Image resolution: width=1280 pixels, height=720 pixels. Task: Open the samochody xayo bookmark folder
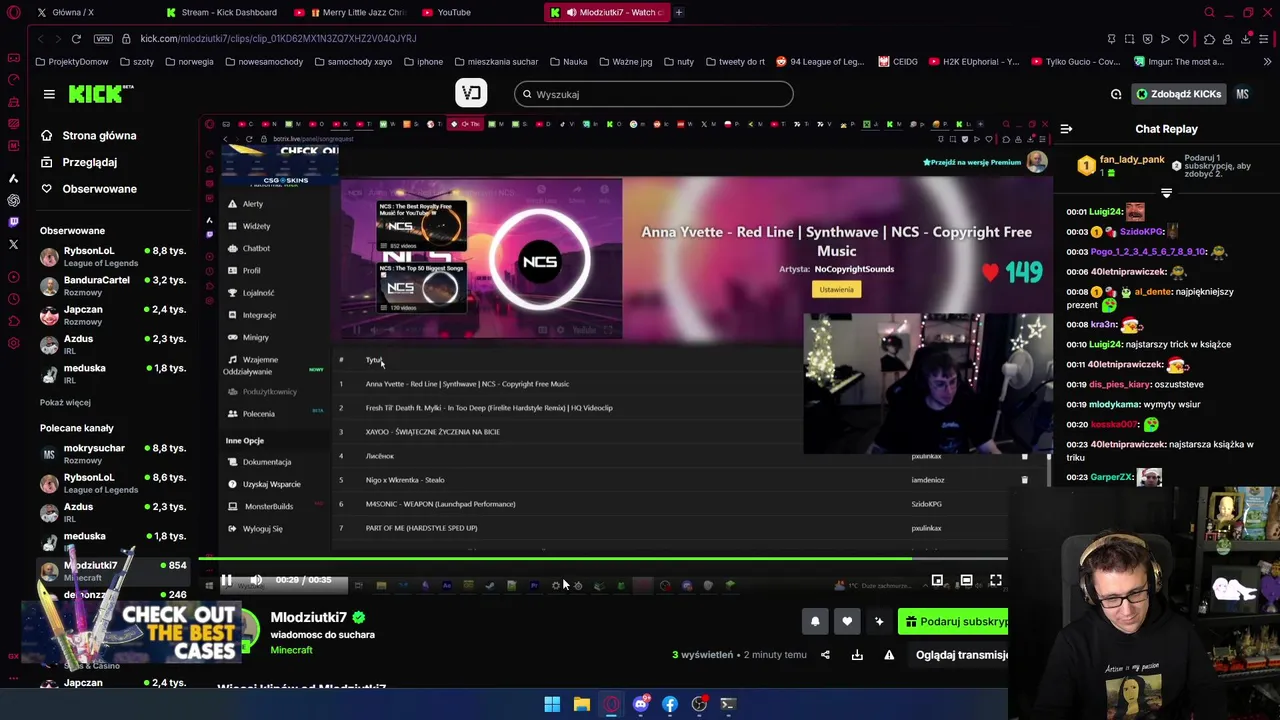click(x=353, y=61)
